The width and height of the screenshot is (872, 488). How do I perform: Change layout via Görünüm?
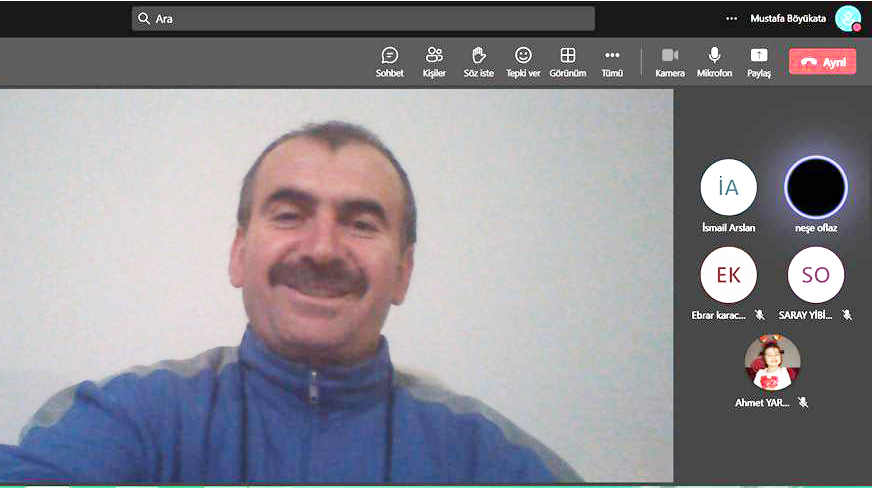(568, 62)
